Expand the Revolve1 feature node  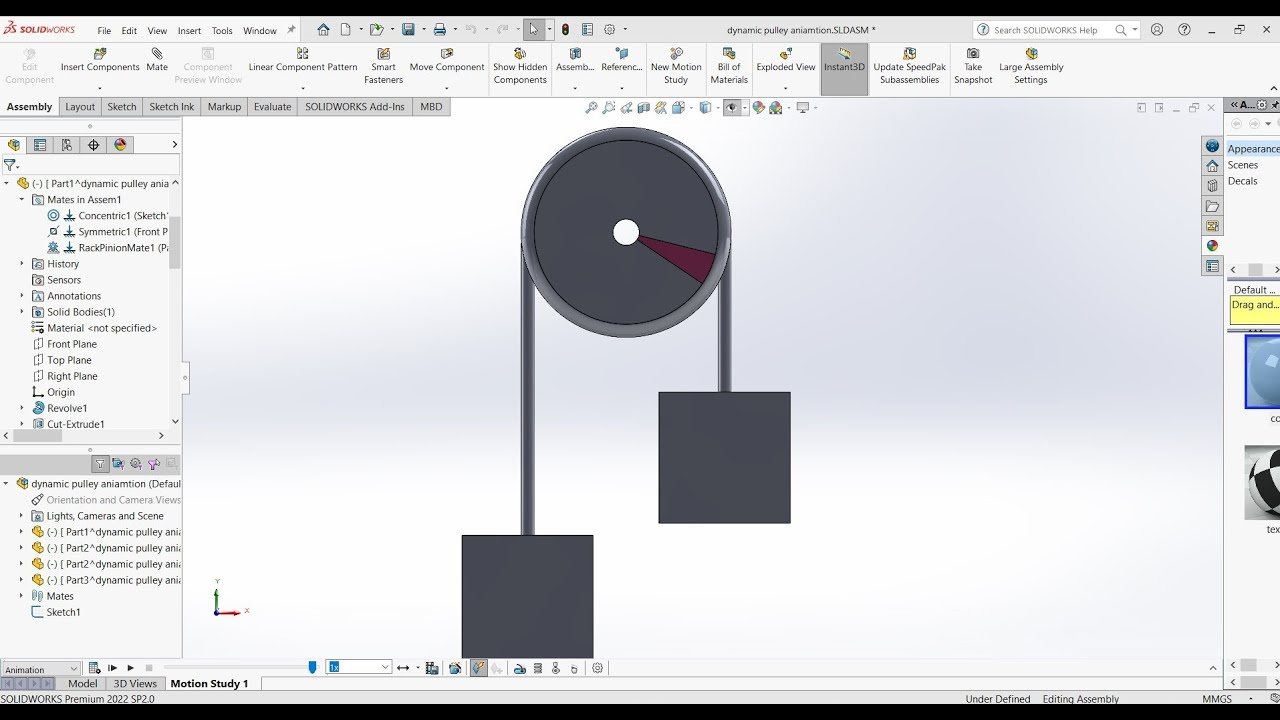(x=22, y=408)
